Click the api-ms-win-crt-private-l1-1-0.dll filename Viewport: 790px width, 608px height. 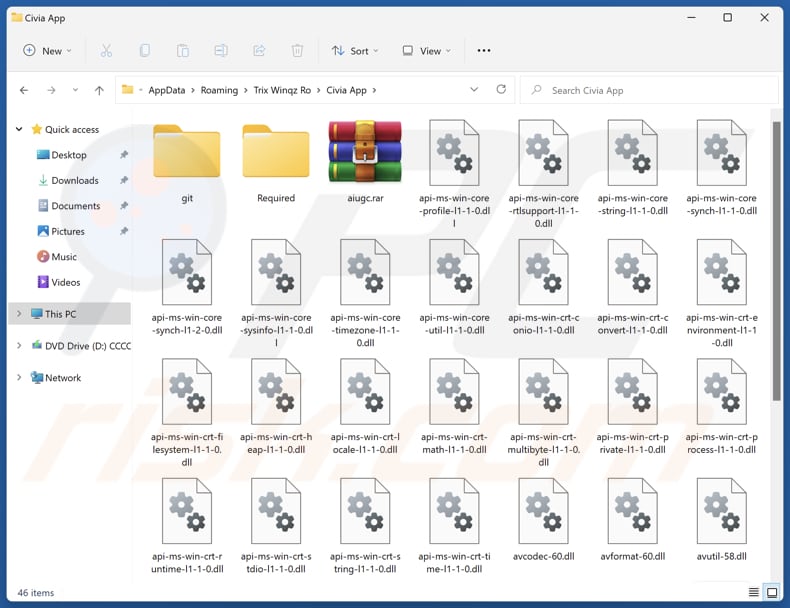tap(632, 443)
